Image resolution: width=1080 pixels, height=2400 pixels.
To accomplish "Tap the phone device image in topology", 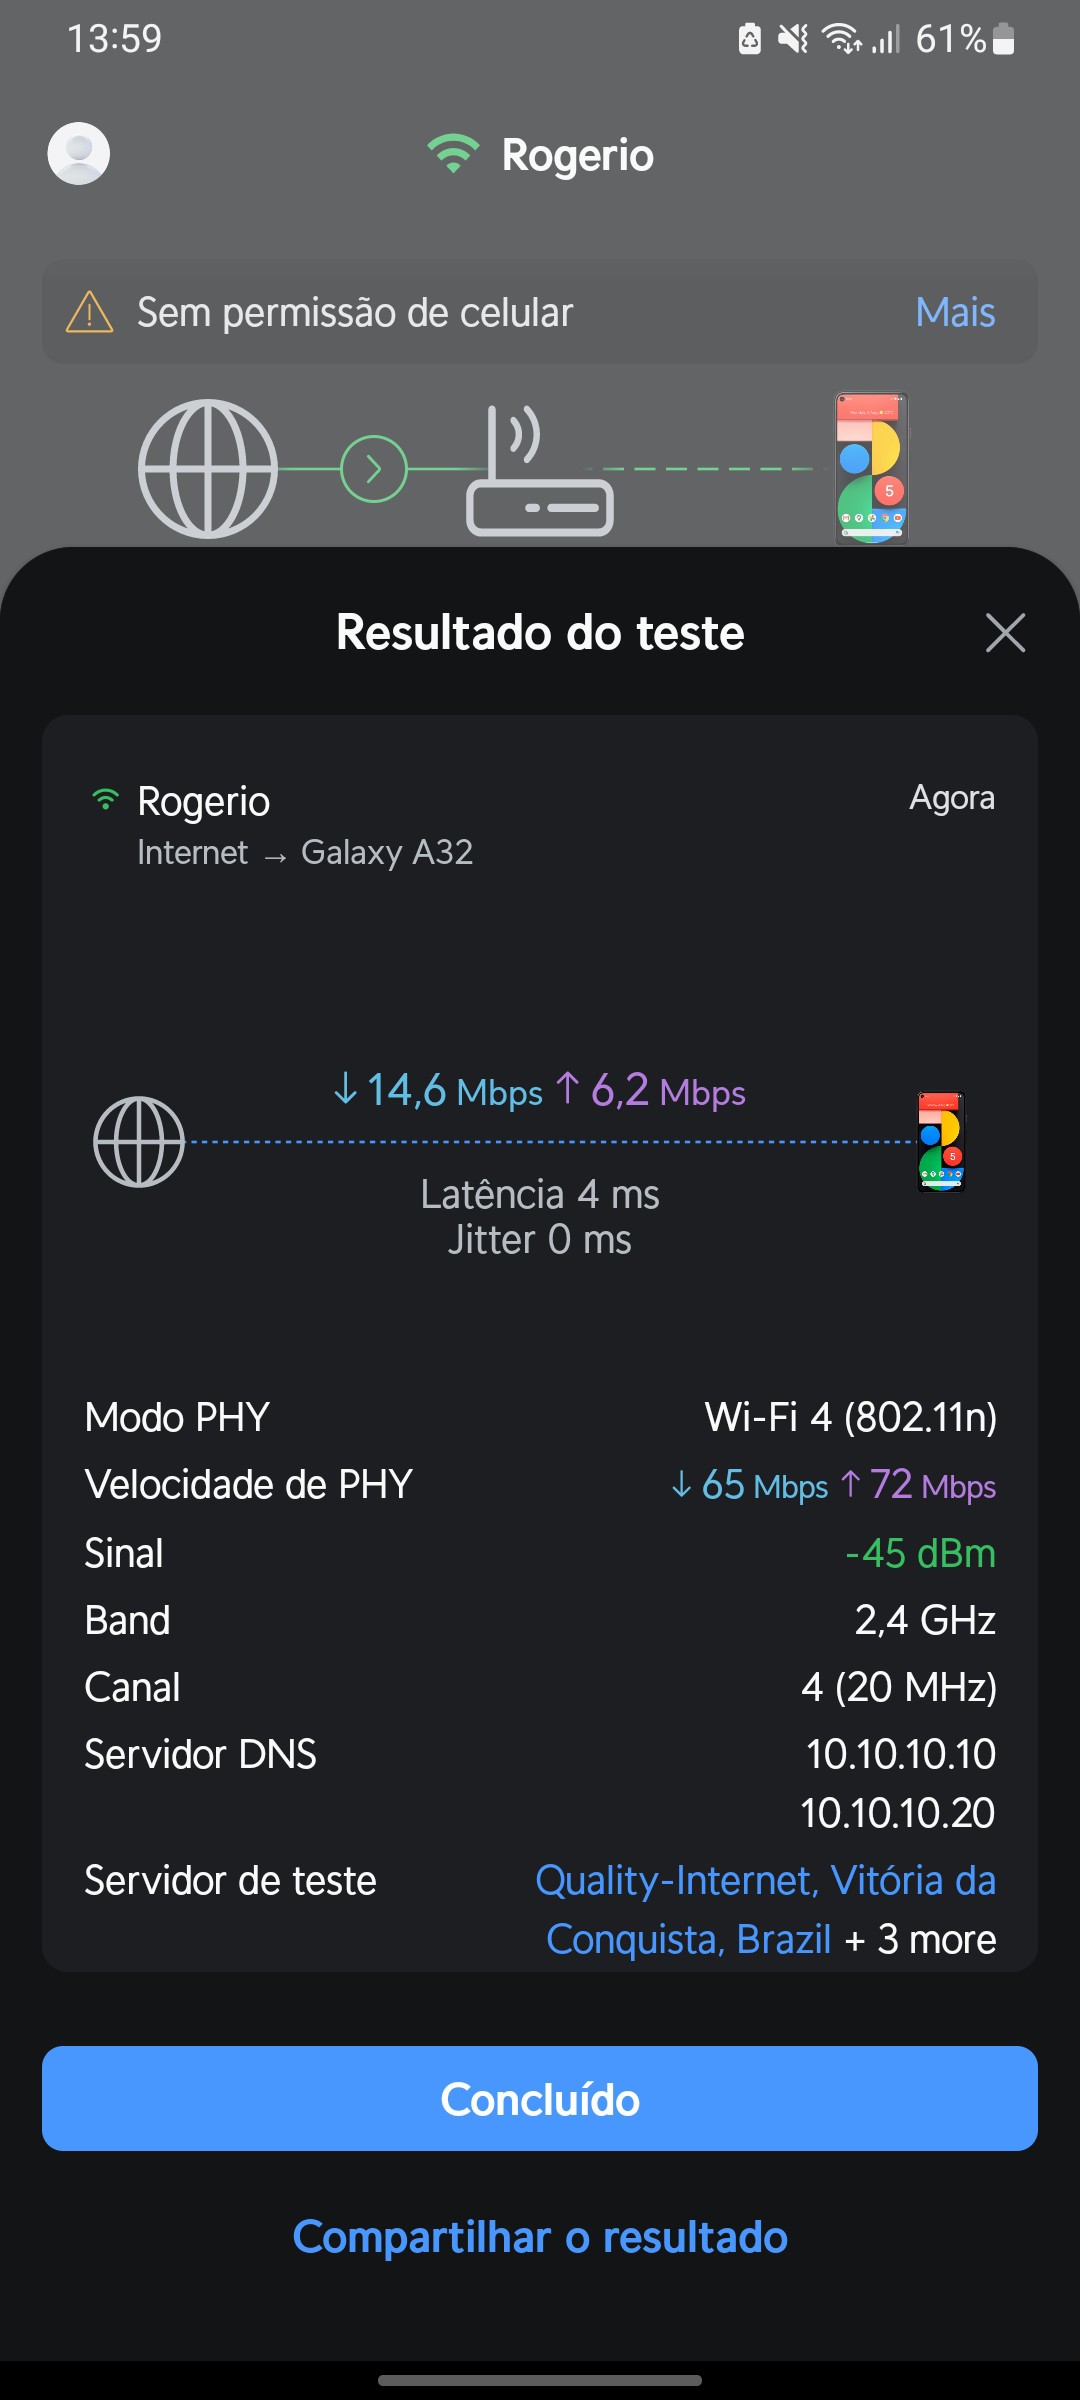I will (x=871, y=468).
